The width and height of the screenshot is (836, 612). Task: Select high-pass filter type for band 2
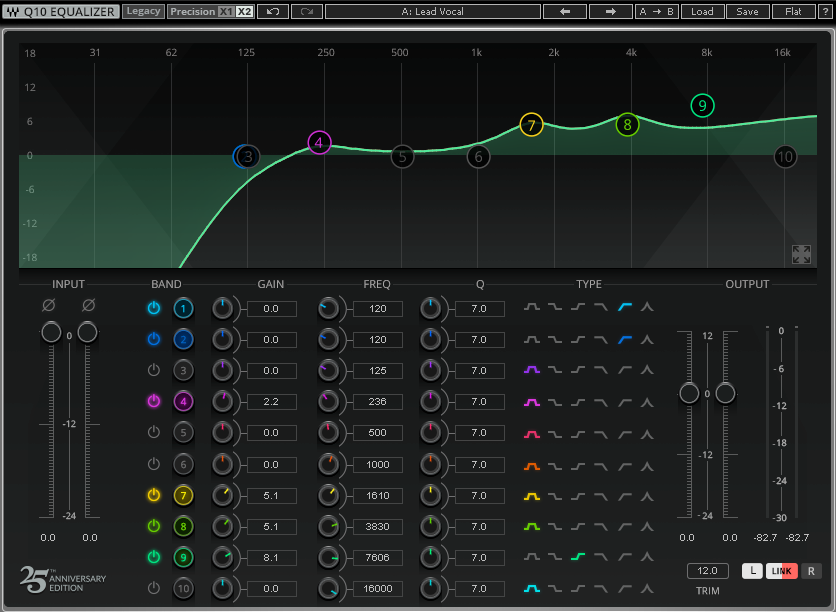[x=625, y=339]
